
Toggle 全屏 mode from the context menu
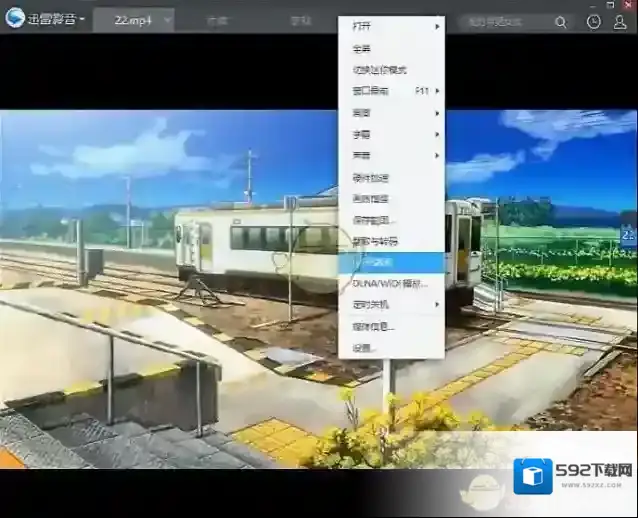pyautogui.click(x=362, y=48)
